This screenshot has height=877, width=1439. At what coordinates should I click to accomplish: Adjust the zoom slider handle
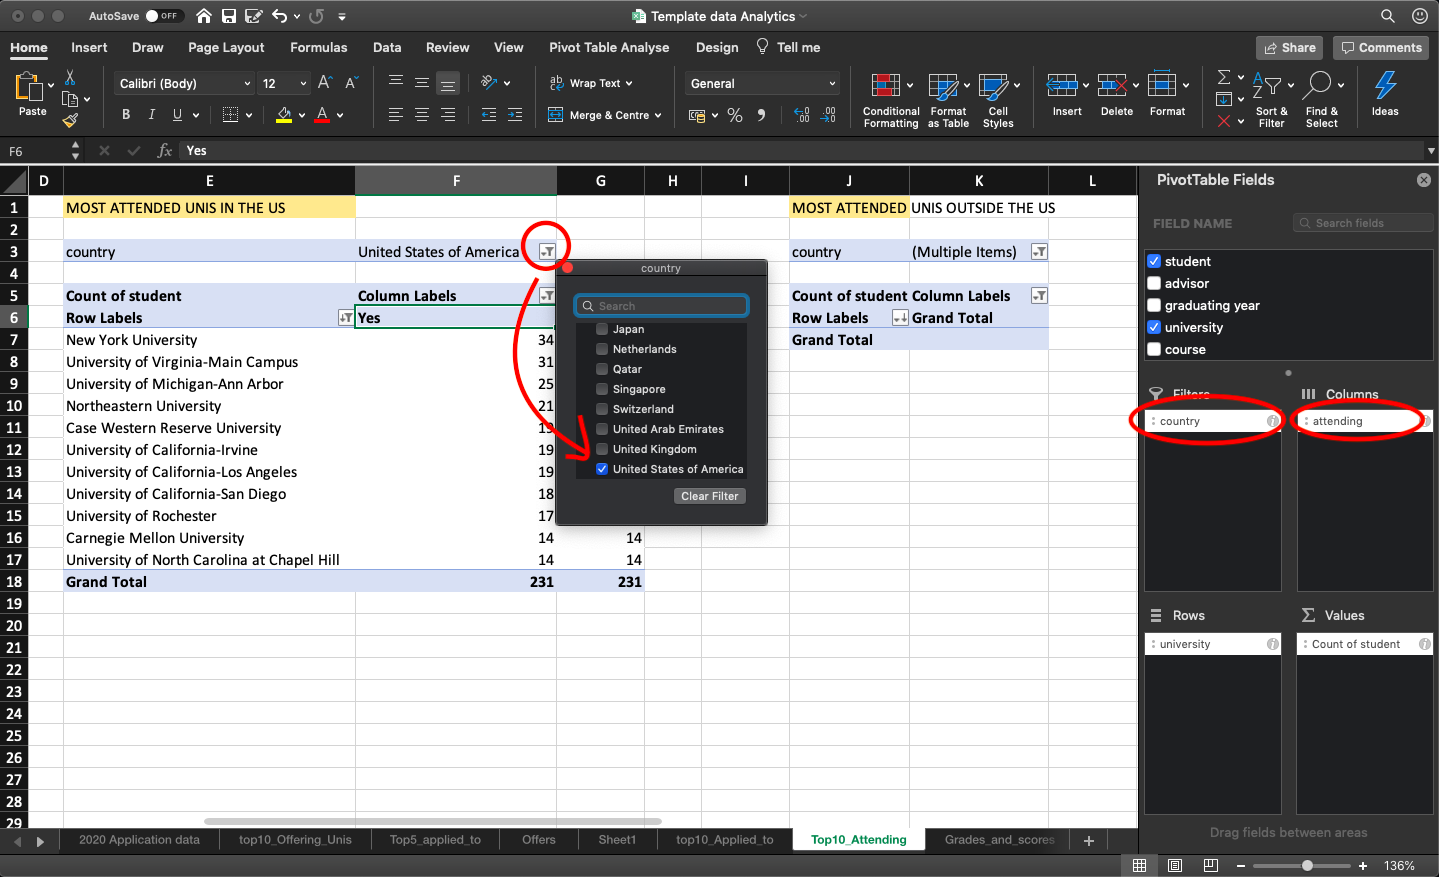1307,865
